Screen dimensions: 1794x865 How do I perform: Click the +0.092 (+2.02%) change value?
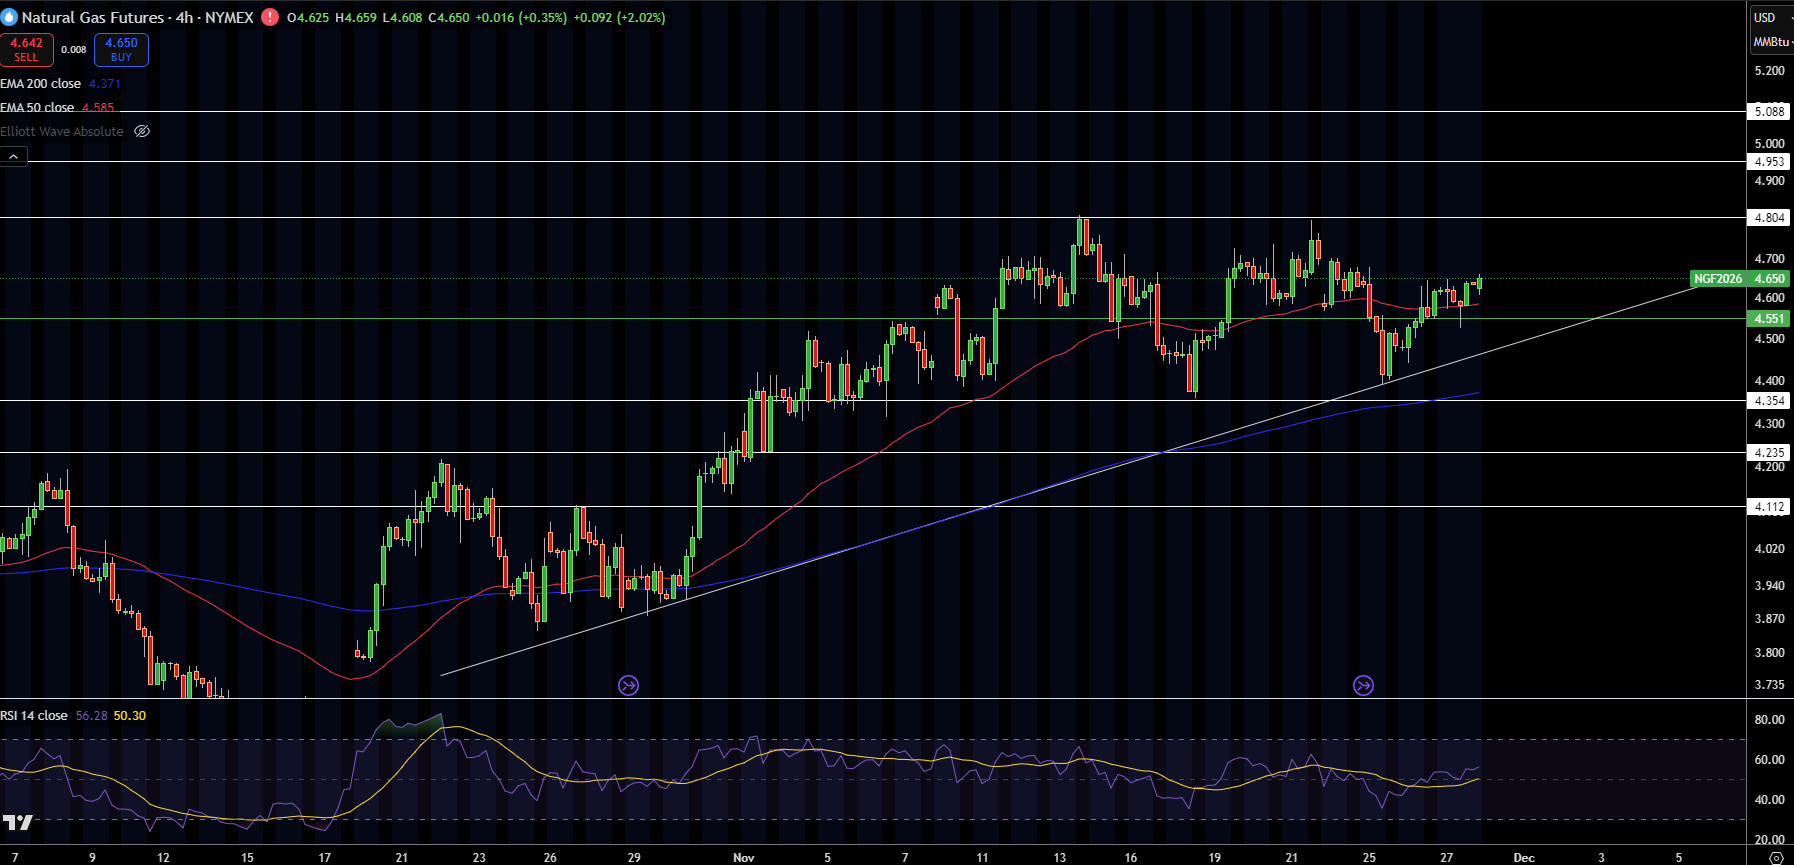pyautogui.click(x=619, y=17)
